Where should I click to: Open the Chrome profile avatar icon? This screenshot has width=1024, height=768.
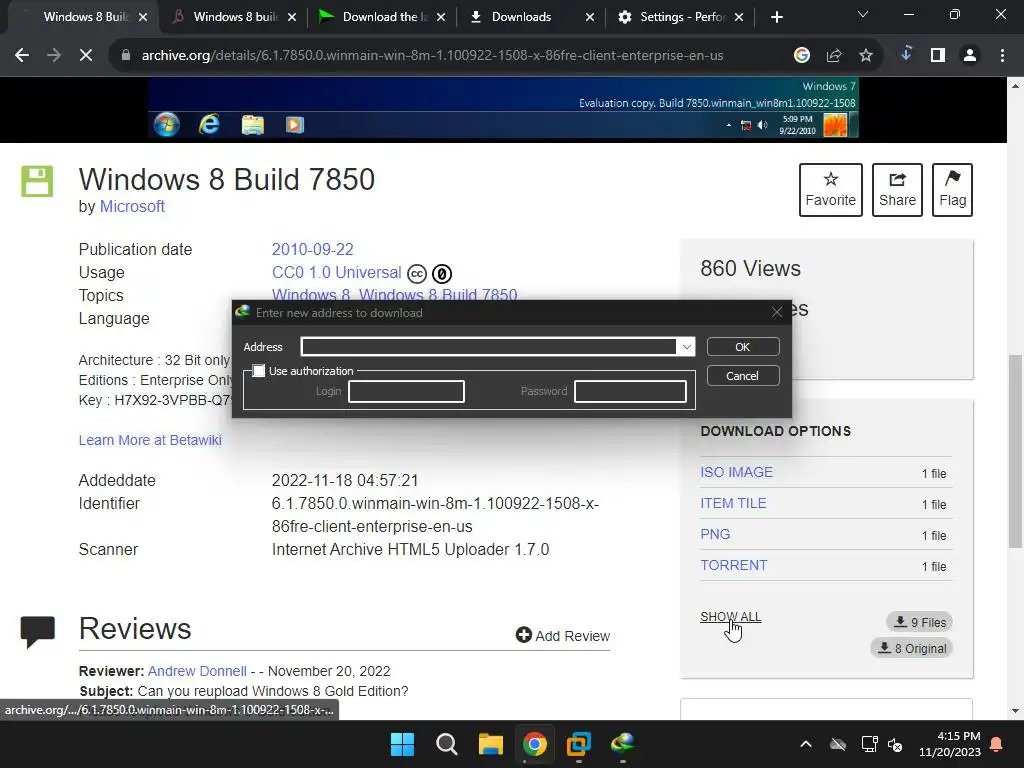point(970,56)
